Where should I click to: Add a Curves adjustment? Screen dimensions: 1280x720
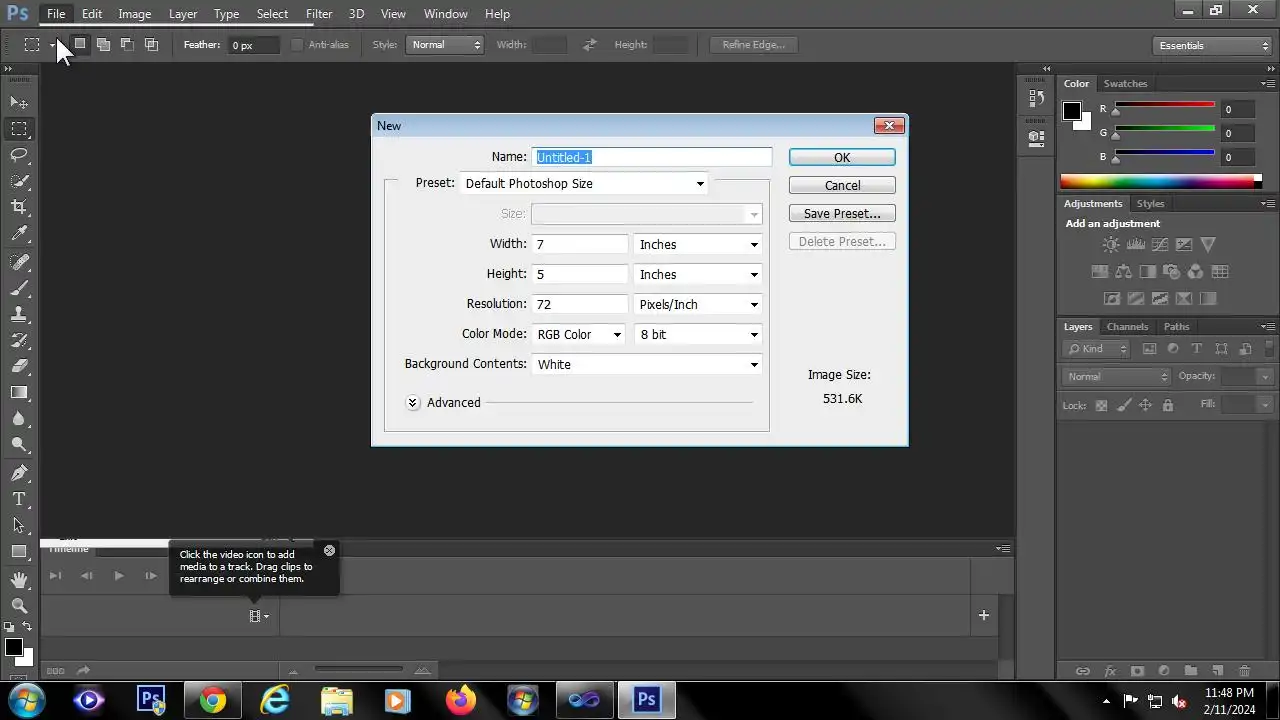click(x=1159, y=245)
